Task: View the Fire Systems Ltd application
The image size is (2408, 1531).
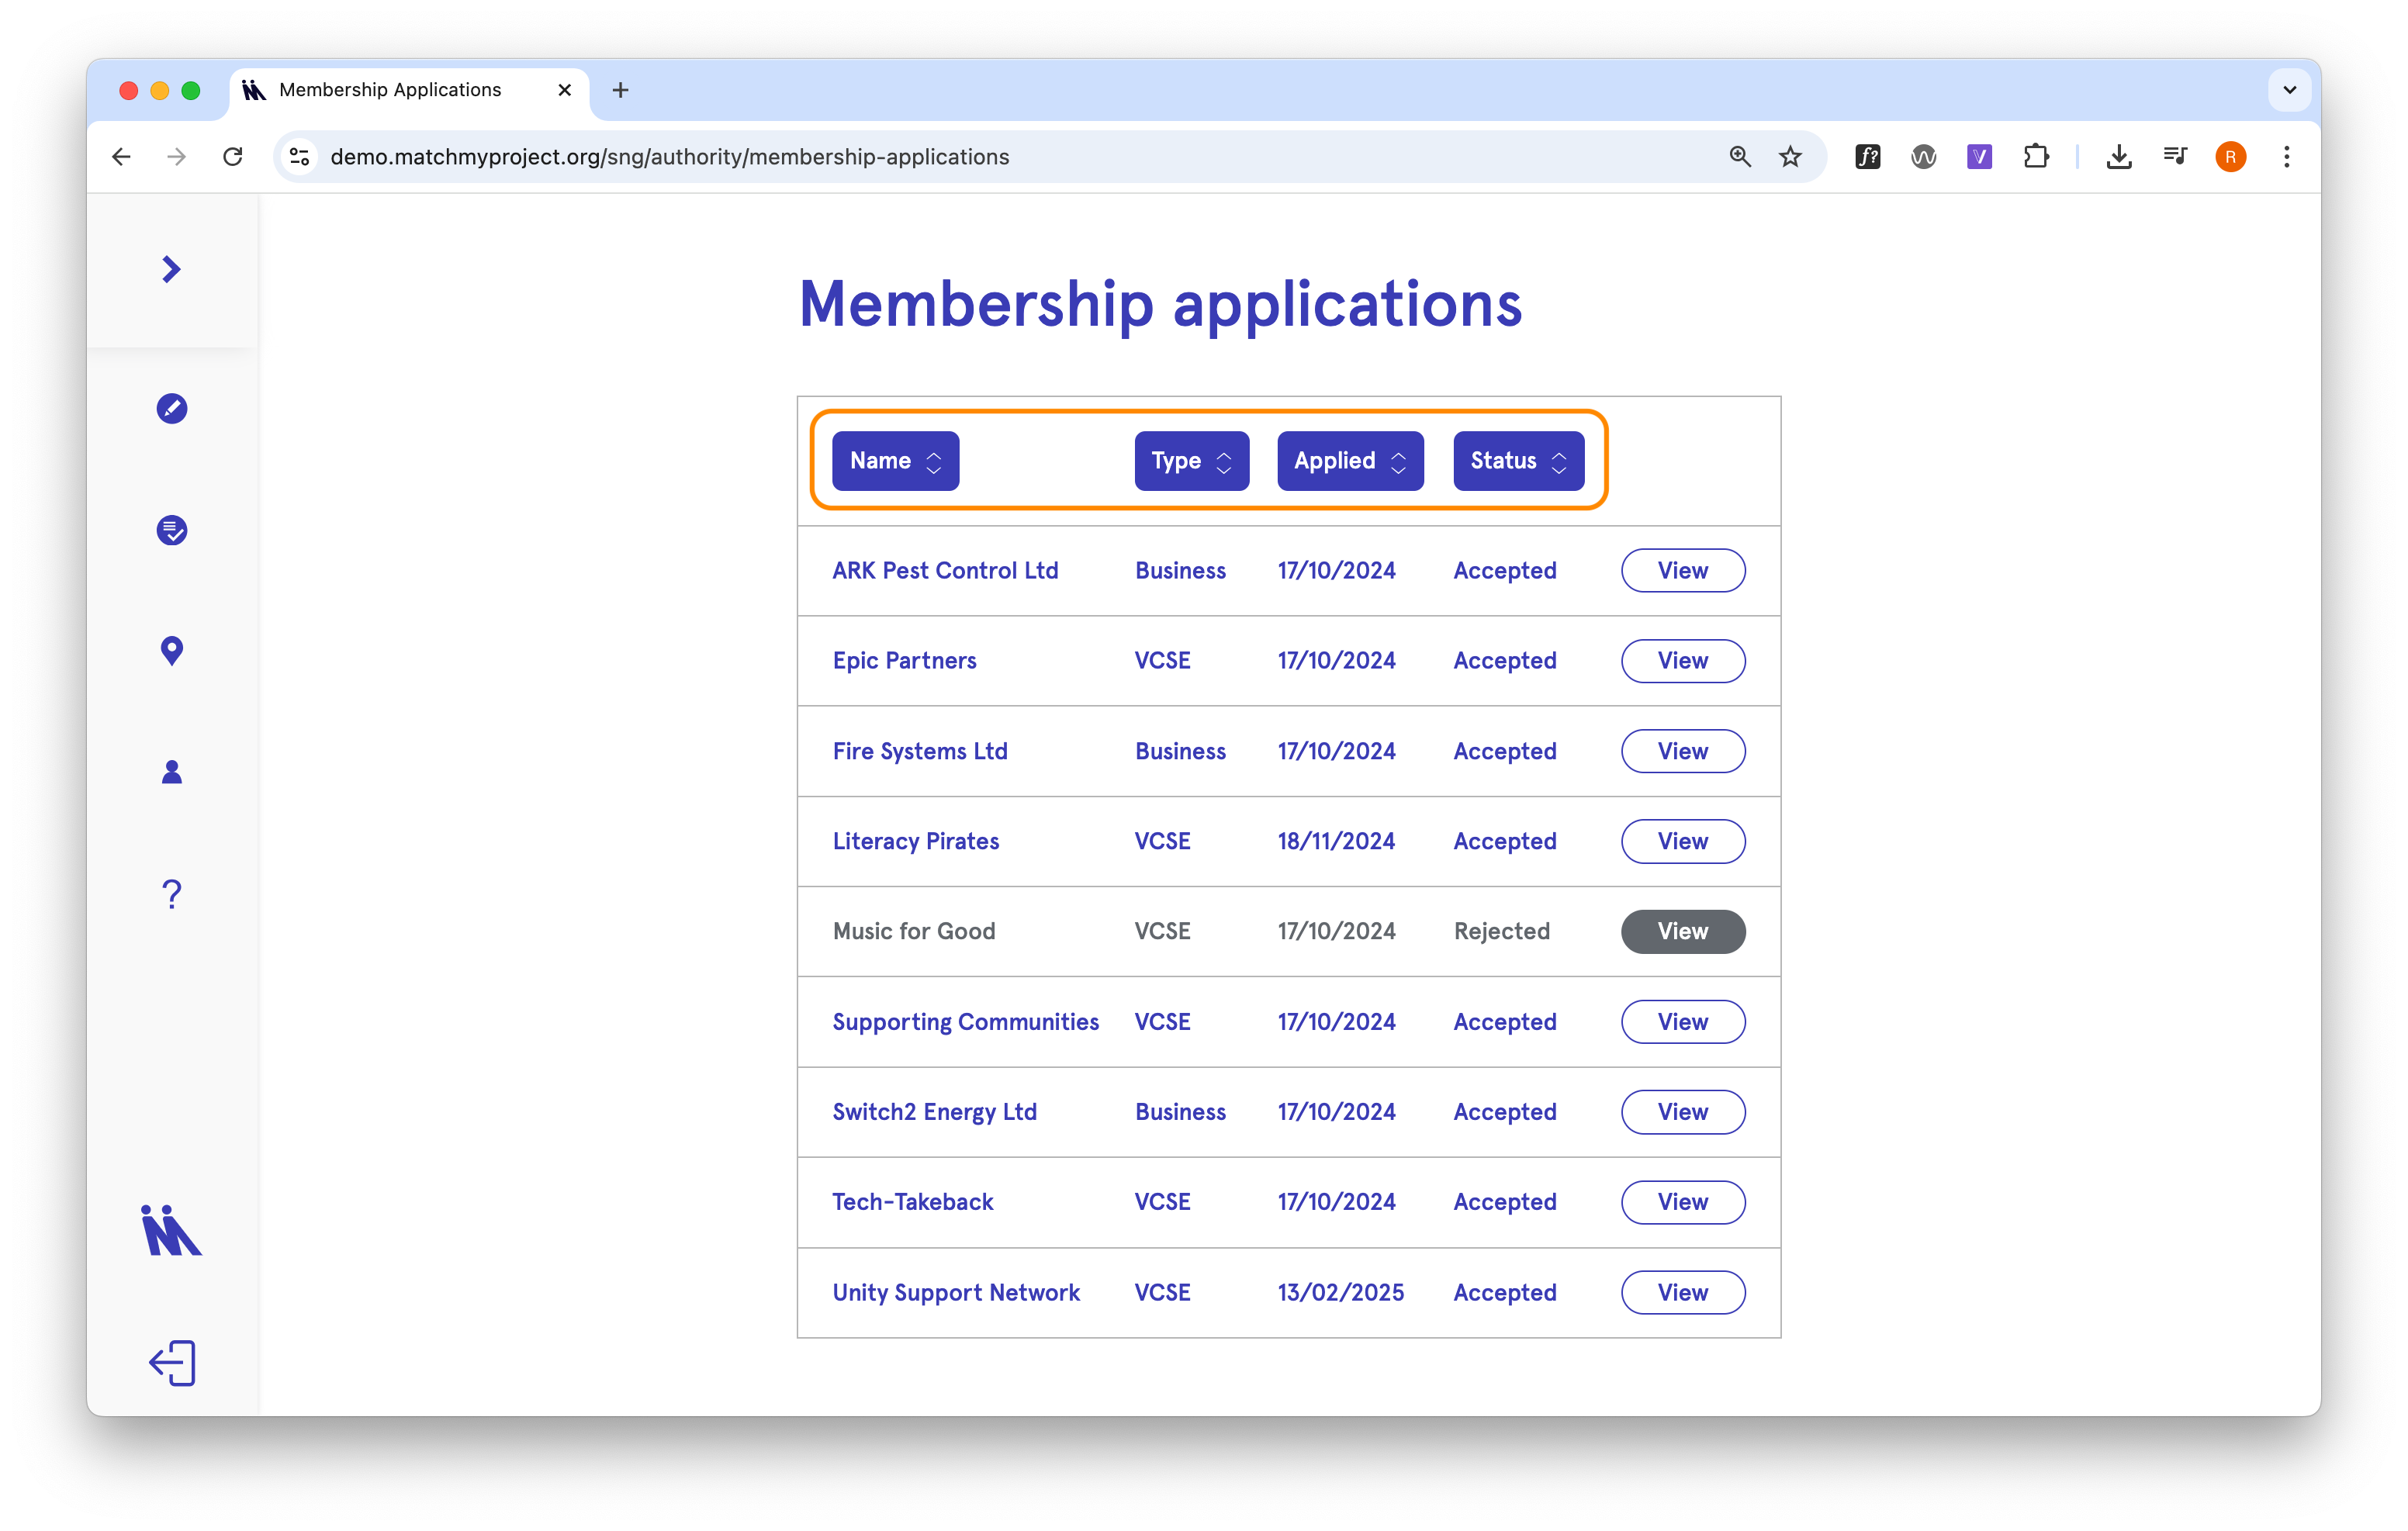Action: pos(1683,751)
